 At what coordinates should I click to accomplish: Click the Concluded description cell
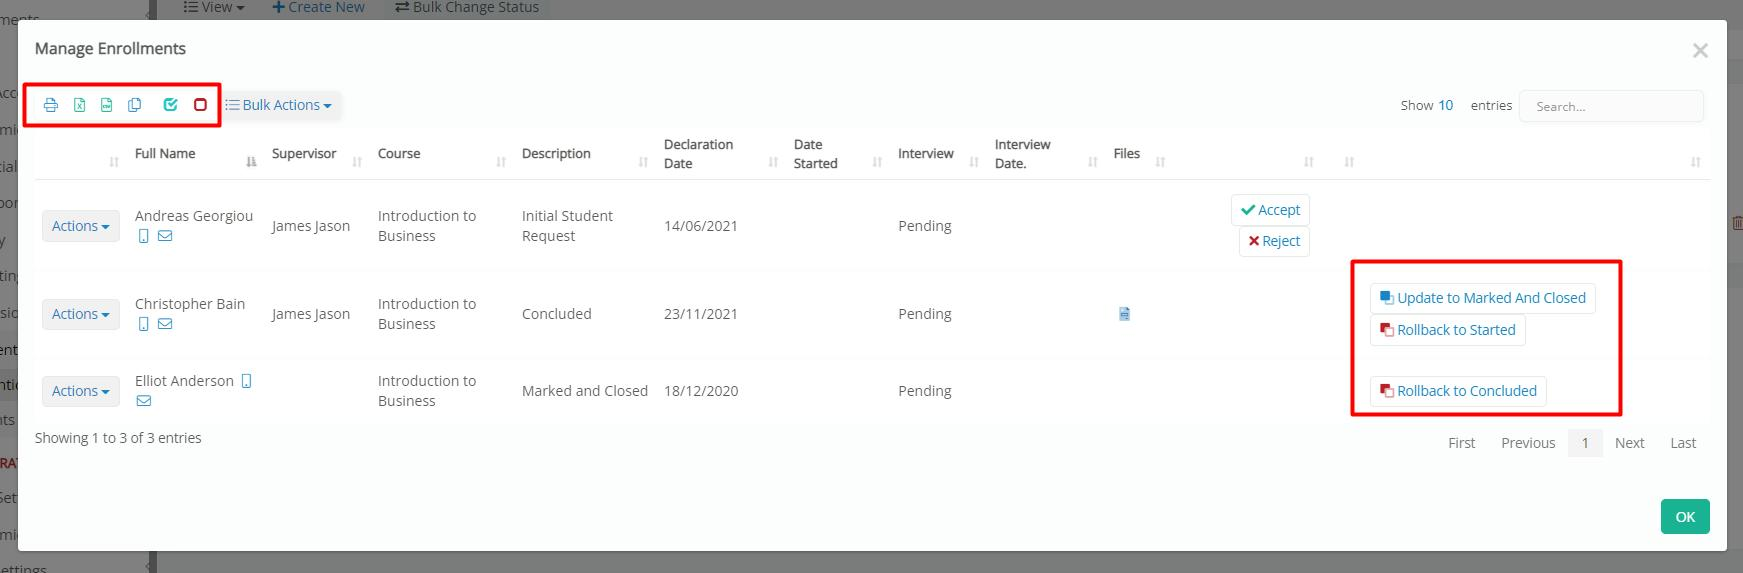pyautogui.click(x=557, y=314)
